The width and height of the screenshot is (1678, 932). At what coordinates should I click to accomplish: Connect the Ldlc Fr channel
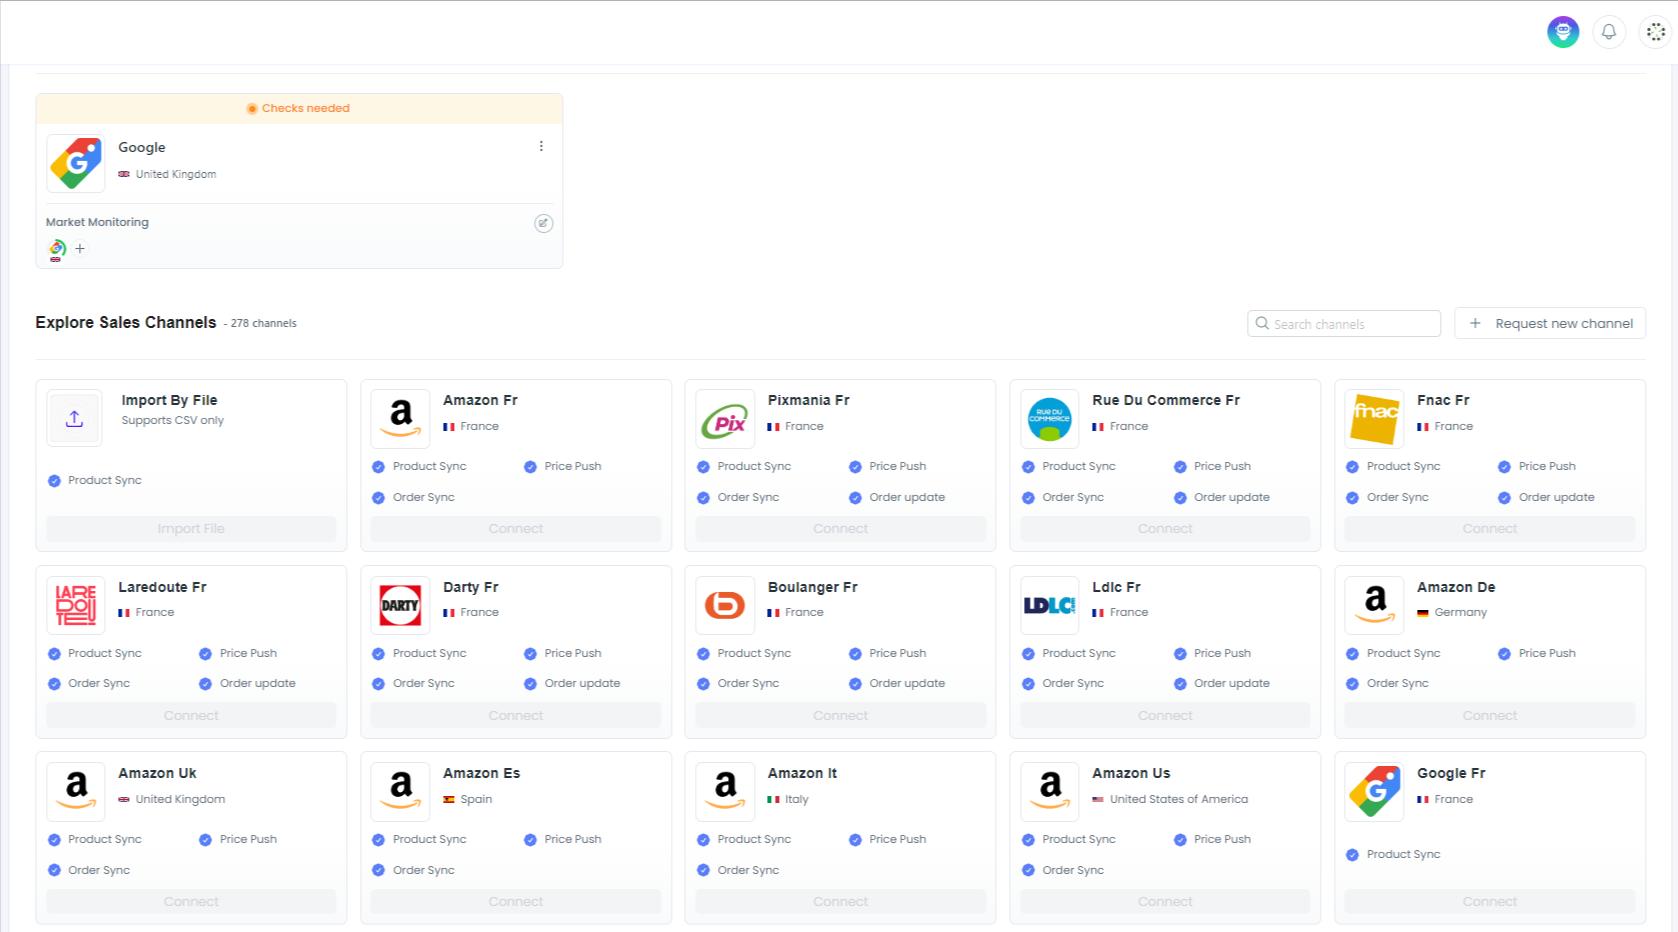(x=1165, y=715)
